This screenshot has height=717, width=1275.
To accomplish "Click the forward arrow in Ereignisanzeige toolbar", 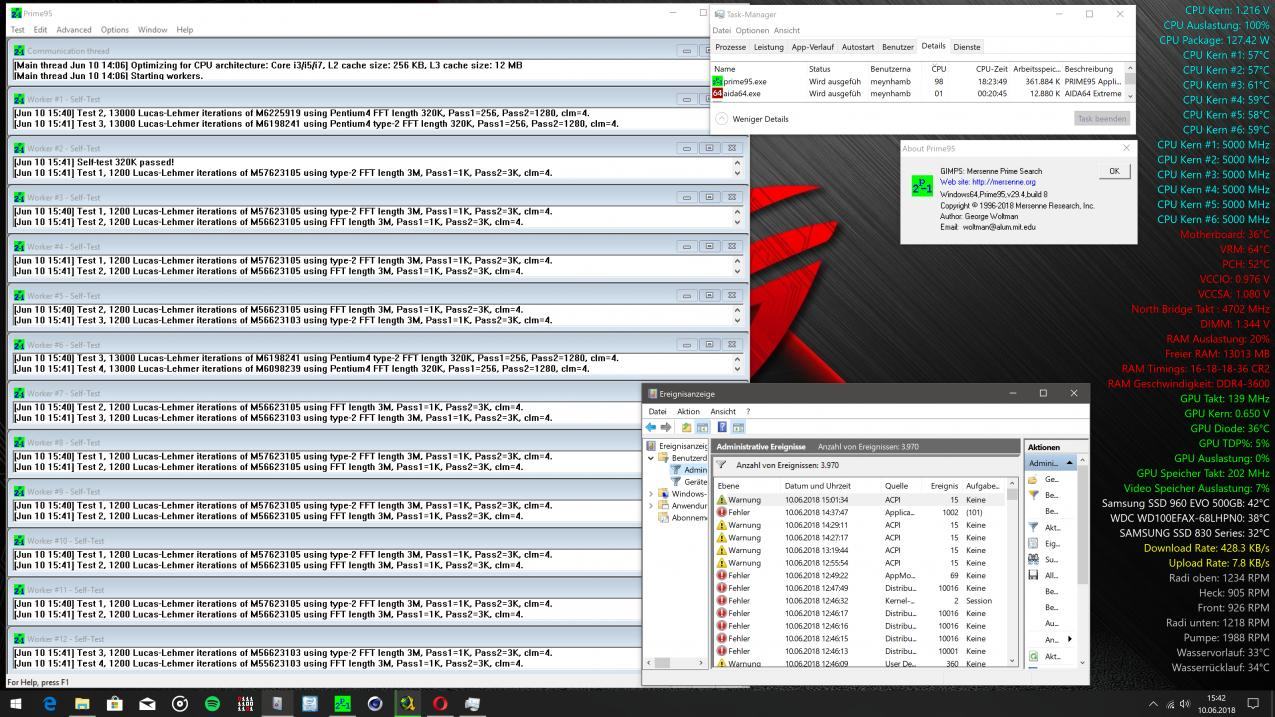I will click(666, 427).
